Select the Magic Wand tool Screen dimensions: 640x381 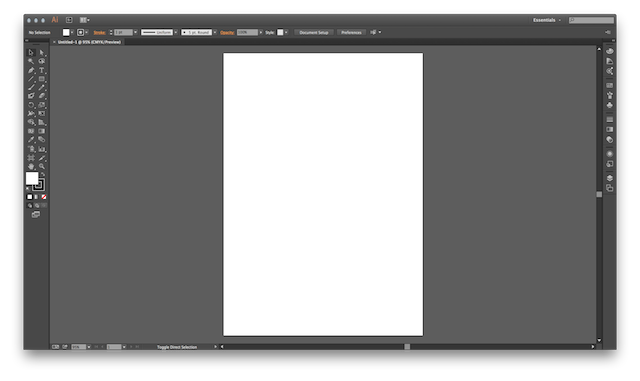(31, 61)
